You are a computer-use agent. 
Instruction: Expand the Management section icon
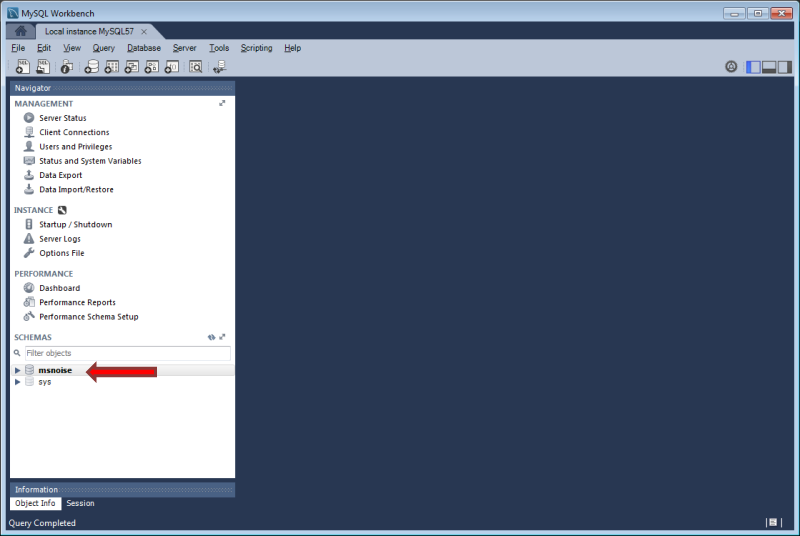coord(222,103)
